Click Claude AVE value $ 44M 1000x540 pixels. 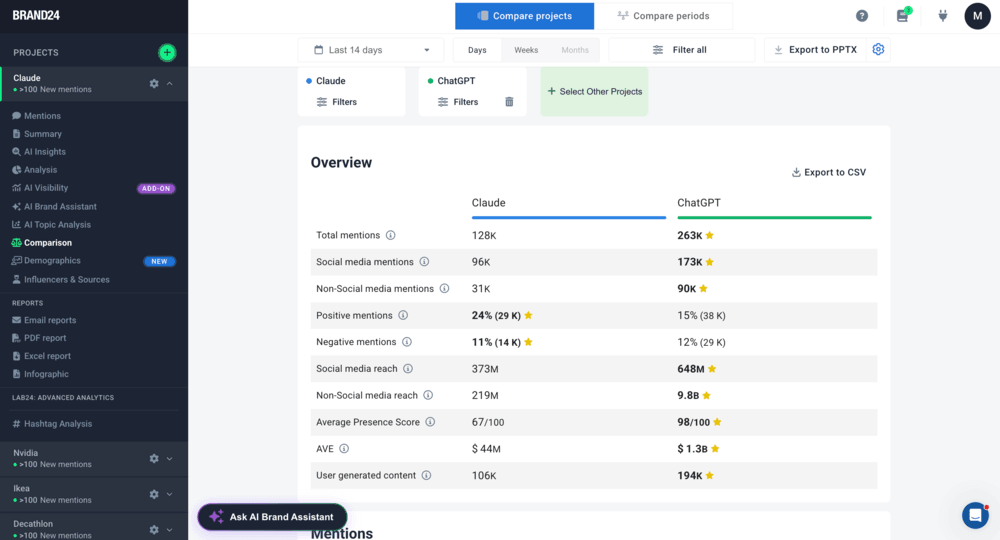[x=486, y=449]
